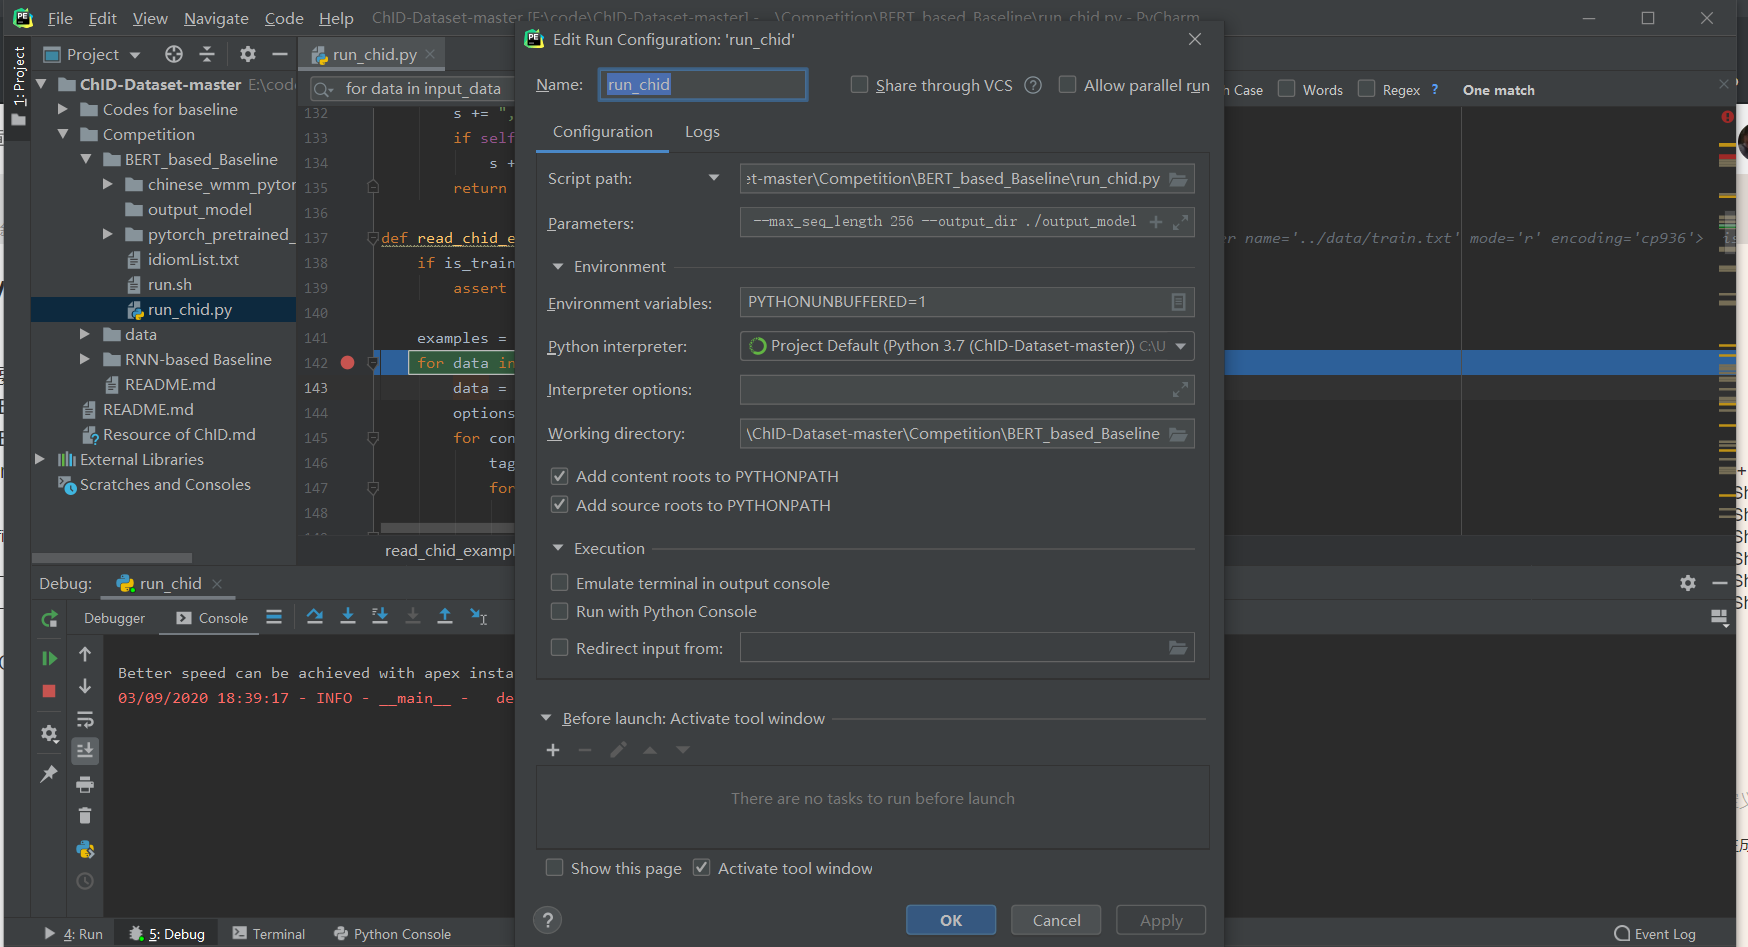
Task: Edit environment variables list icon
Action: click(1179, 302)
